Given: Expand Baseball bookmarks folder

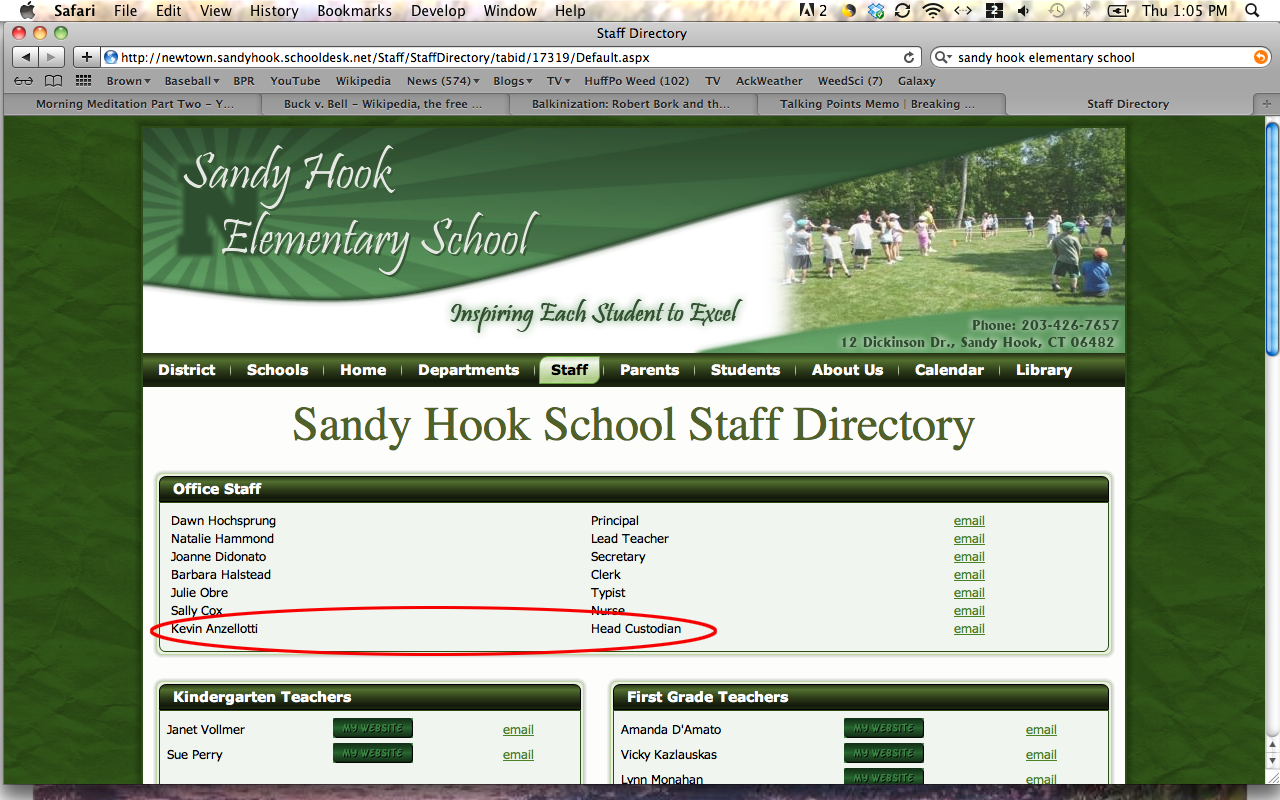Looking at the screenshot, I should click(192, 81).
